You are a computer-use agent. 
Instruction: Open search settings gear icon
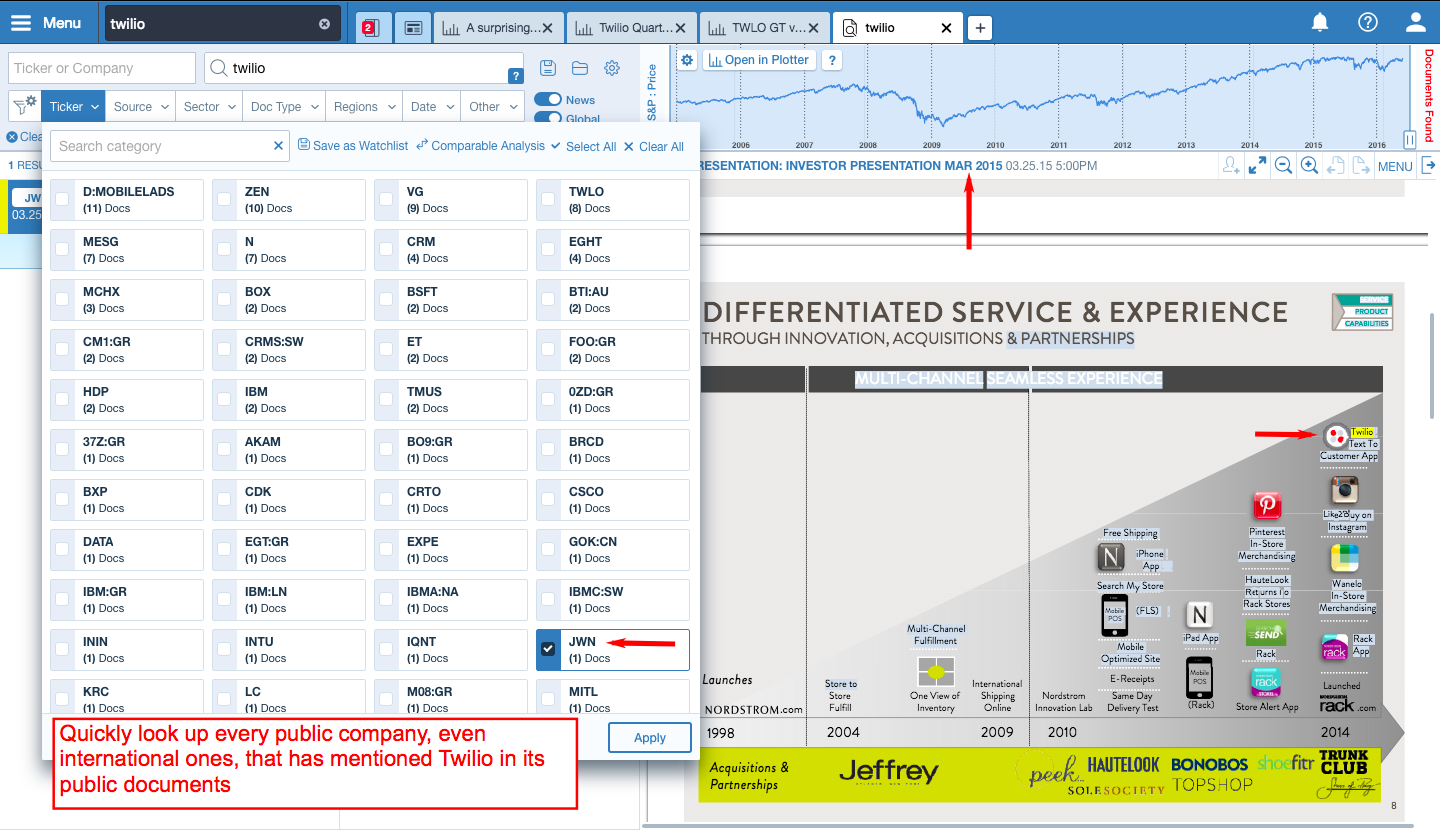612,68
